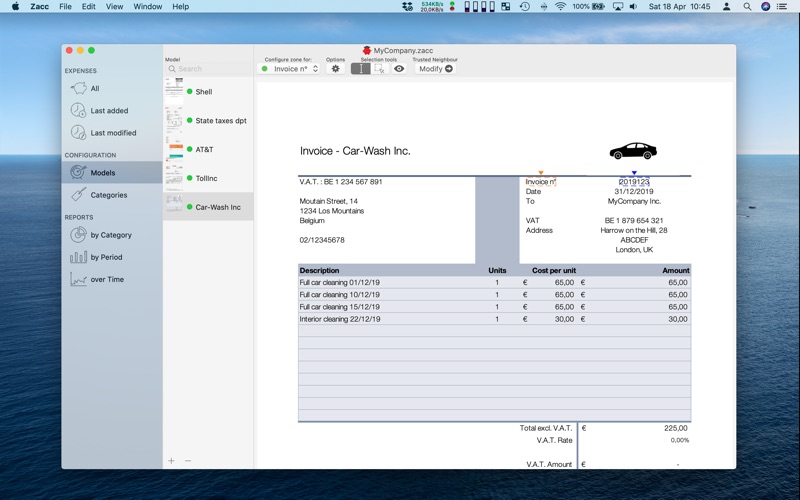Click the Wi-Fi status icon
This screenshot has width=800, height=500.
click(x=560, y=6)
